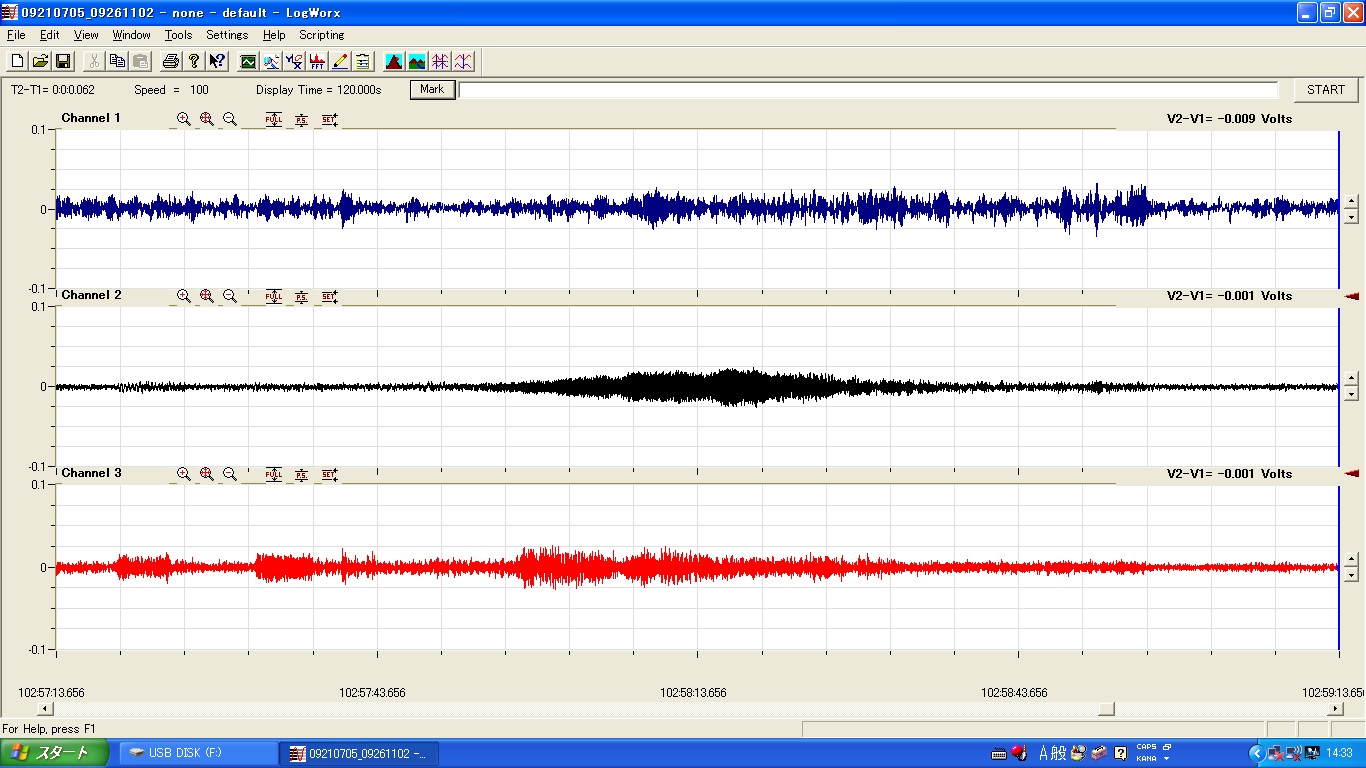Click the FULL scale icon for Channel 3
This screenshot has height=768, width=1366.
point(274,474)
